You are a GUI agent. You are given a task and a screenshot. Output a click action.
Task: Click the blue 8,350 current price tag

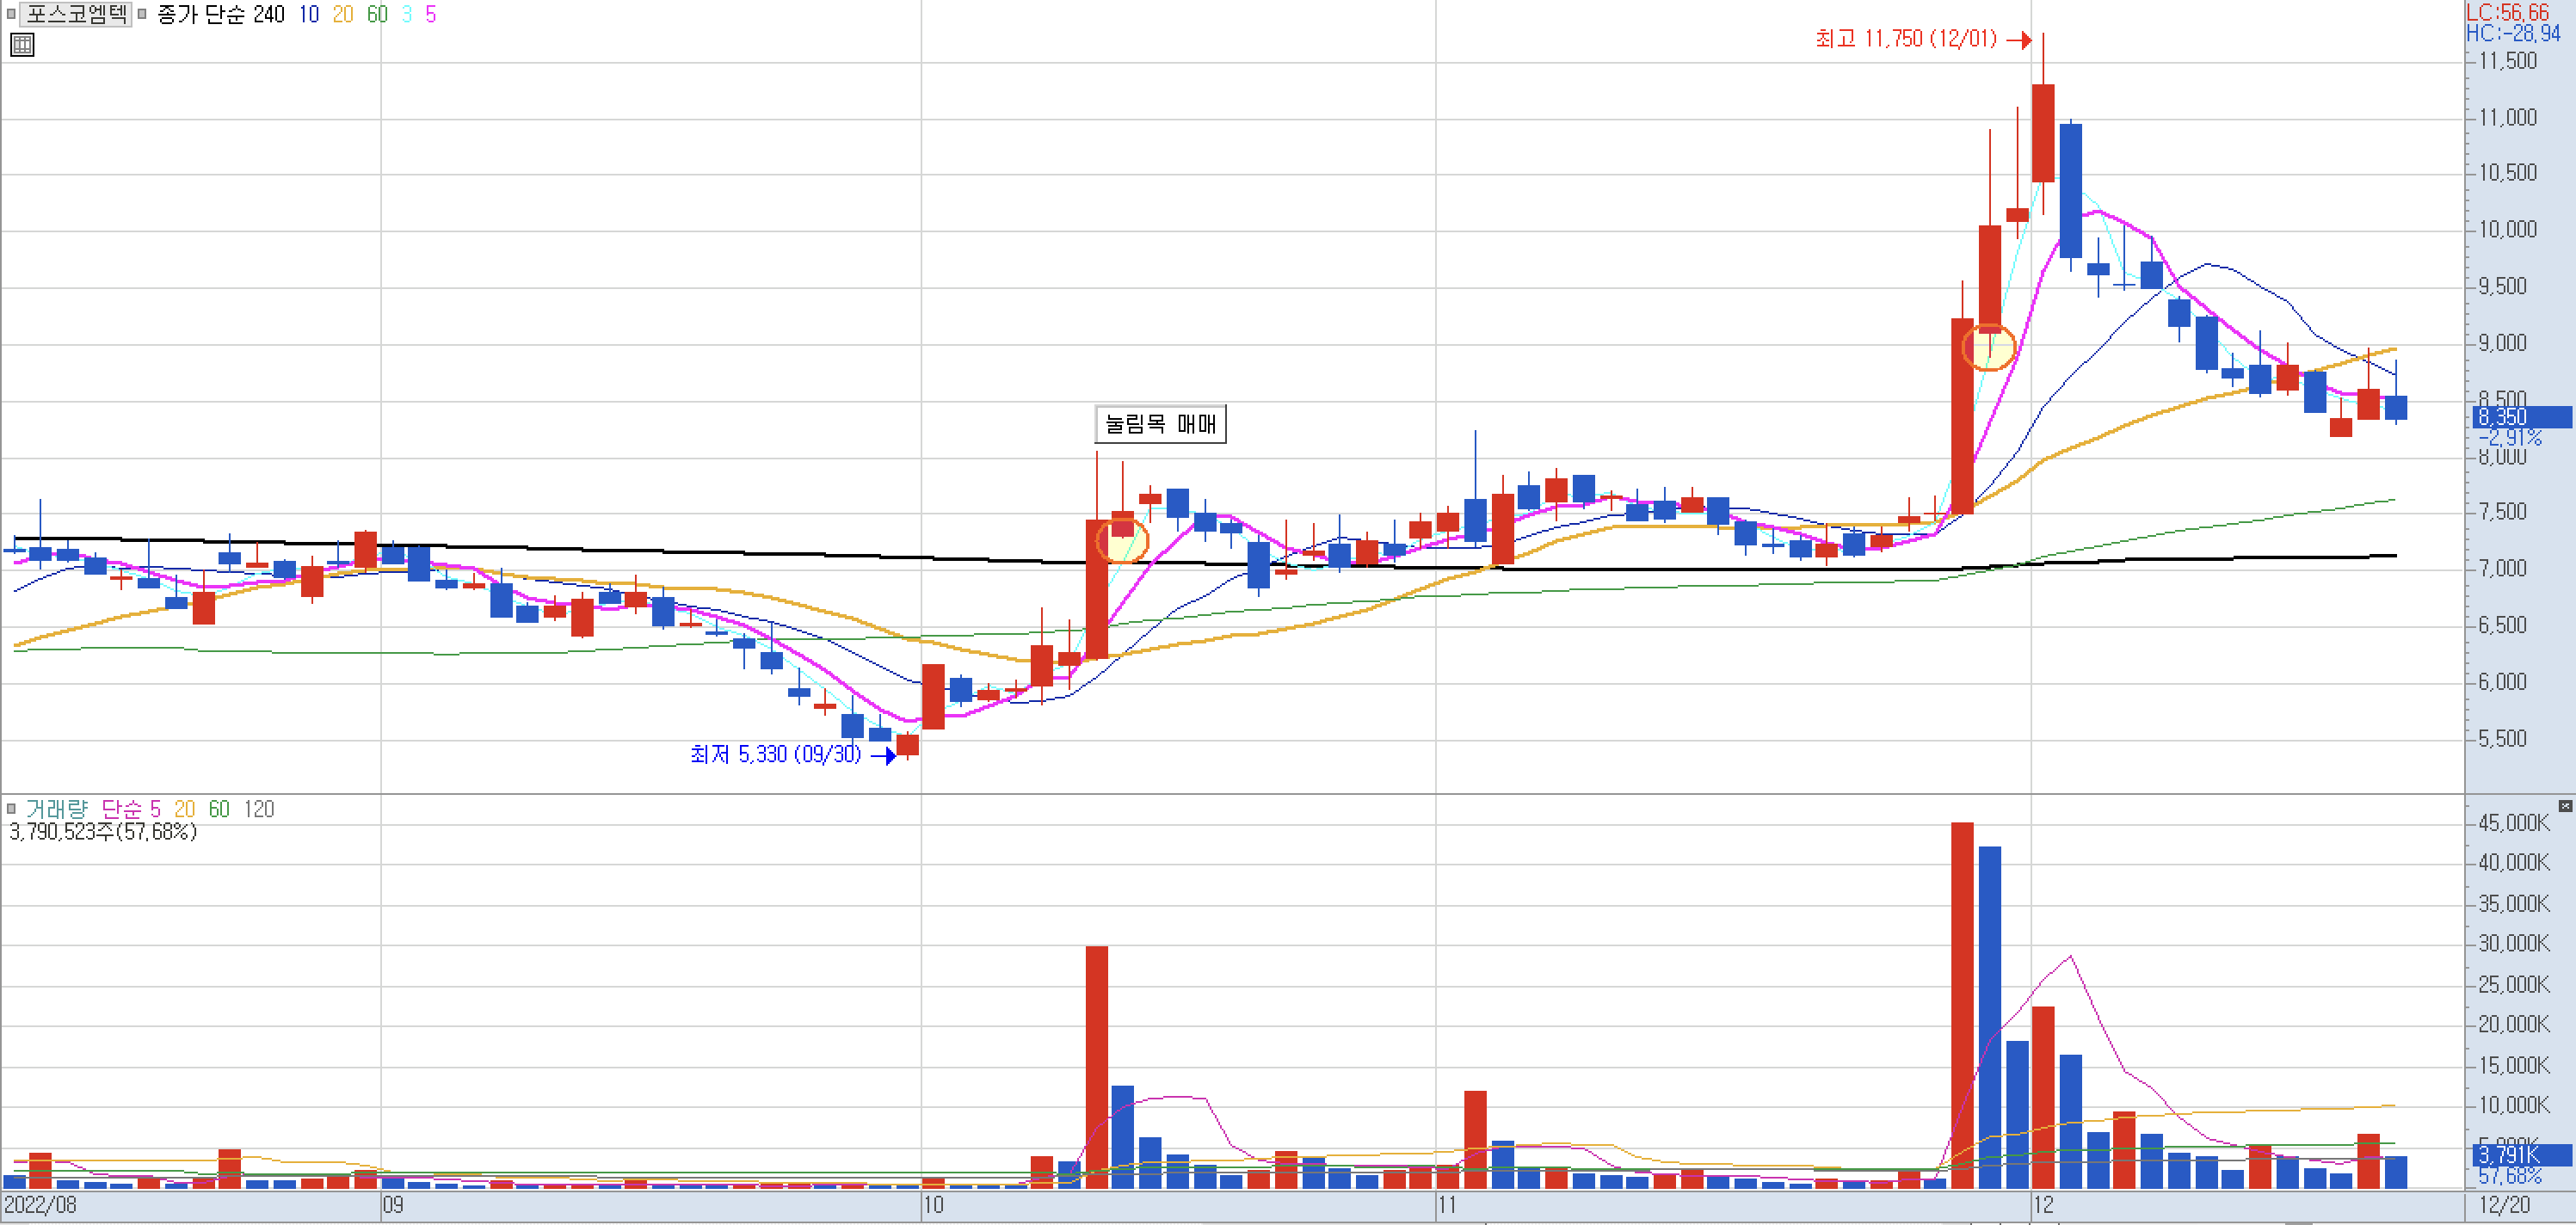coord(2520,416)
